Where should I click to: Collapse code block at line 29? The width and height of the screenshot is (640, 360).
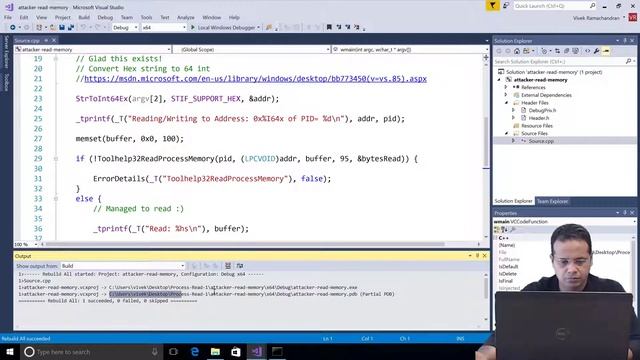click(x=56, y=159)
